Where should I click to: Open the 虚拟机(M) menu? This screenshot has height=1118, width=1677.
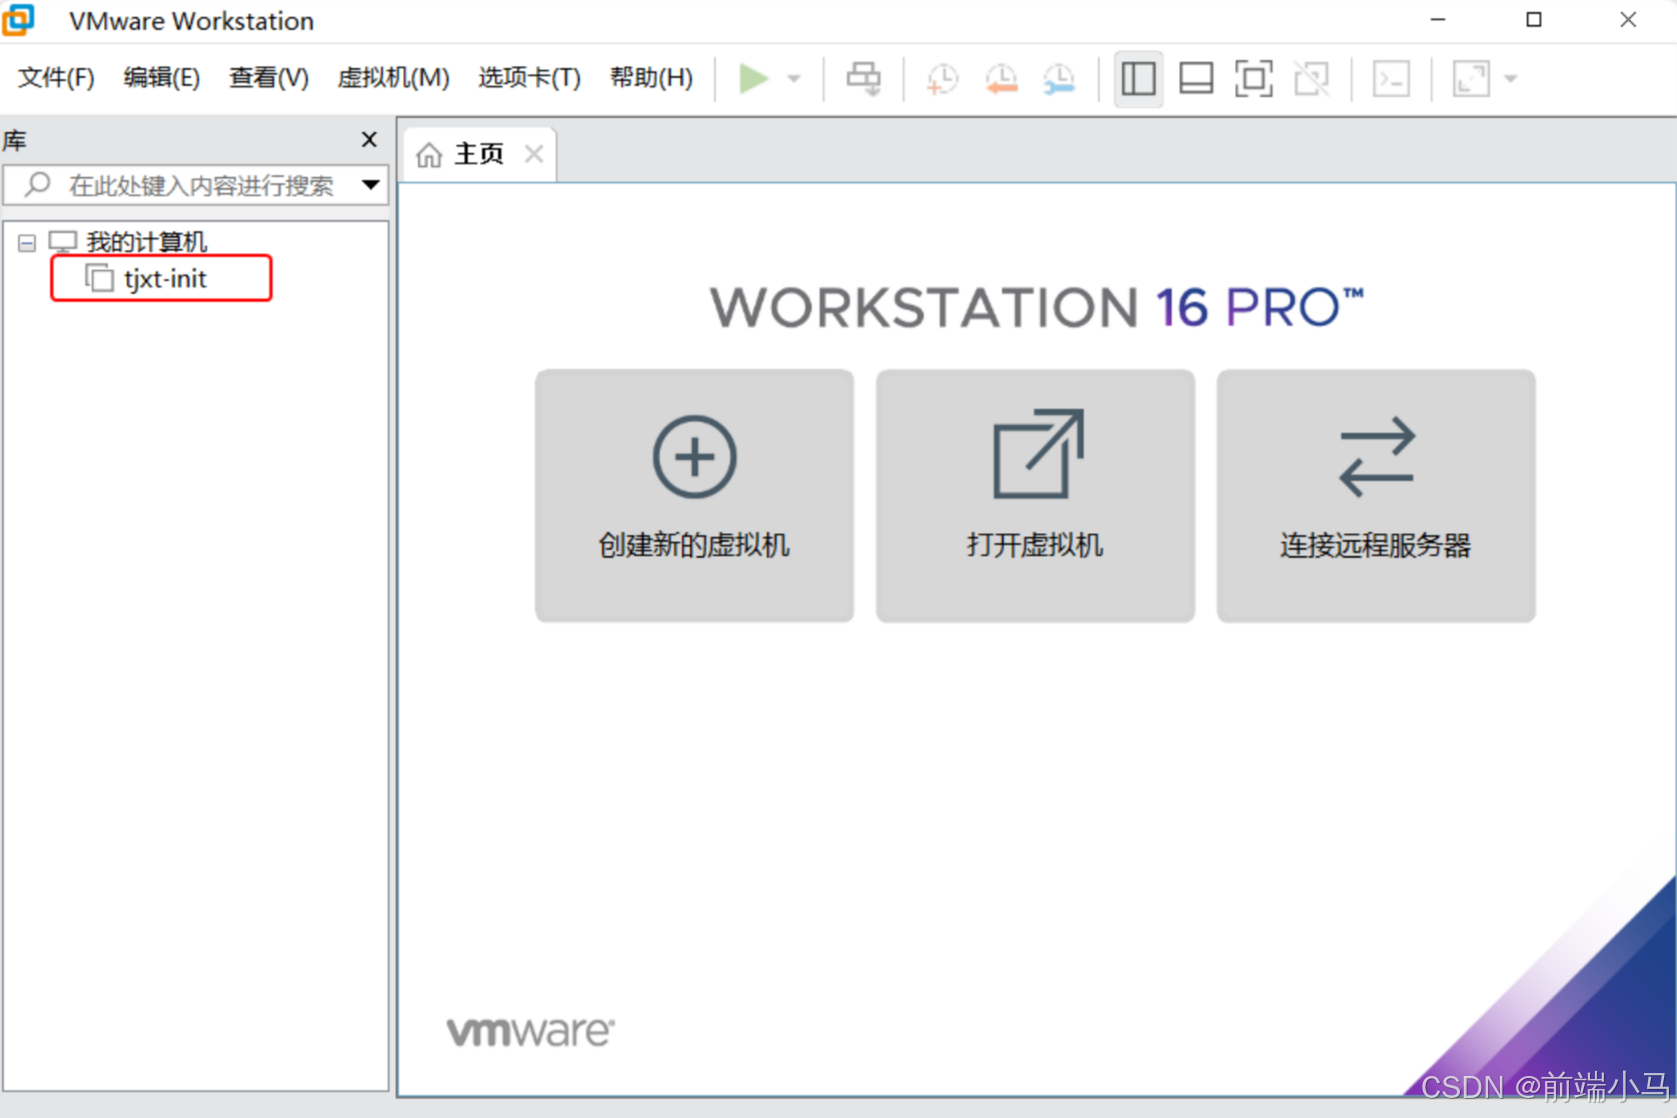pos(394,78)
